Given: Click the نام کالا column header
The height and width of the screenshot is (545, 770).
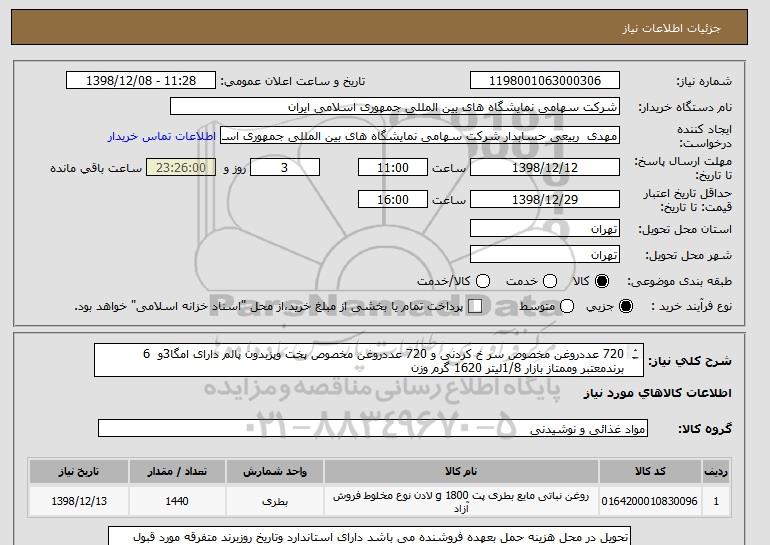Looking at the screenshot, I should [461, 471].
